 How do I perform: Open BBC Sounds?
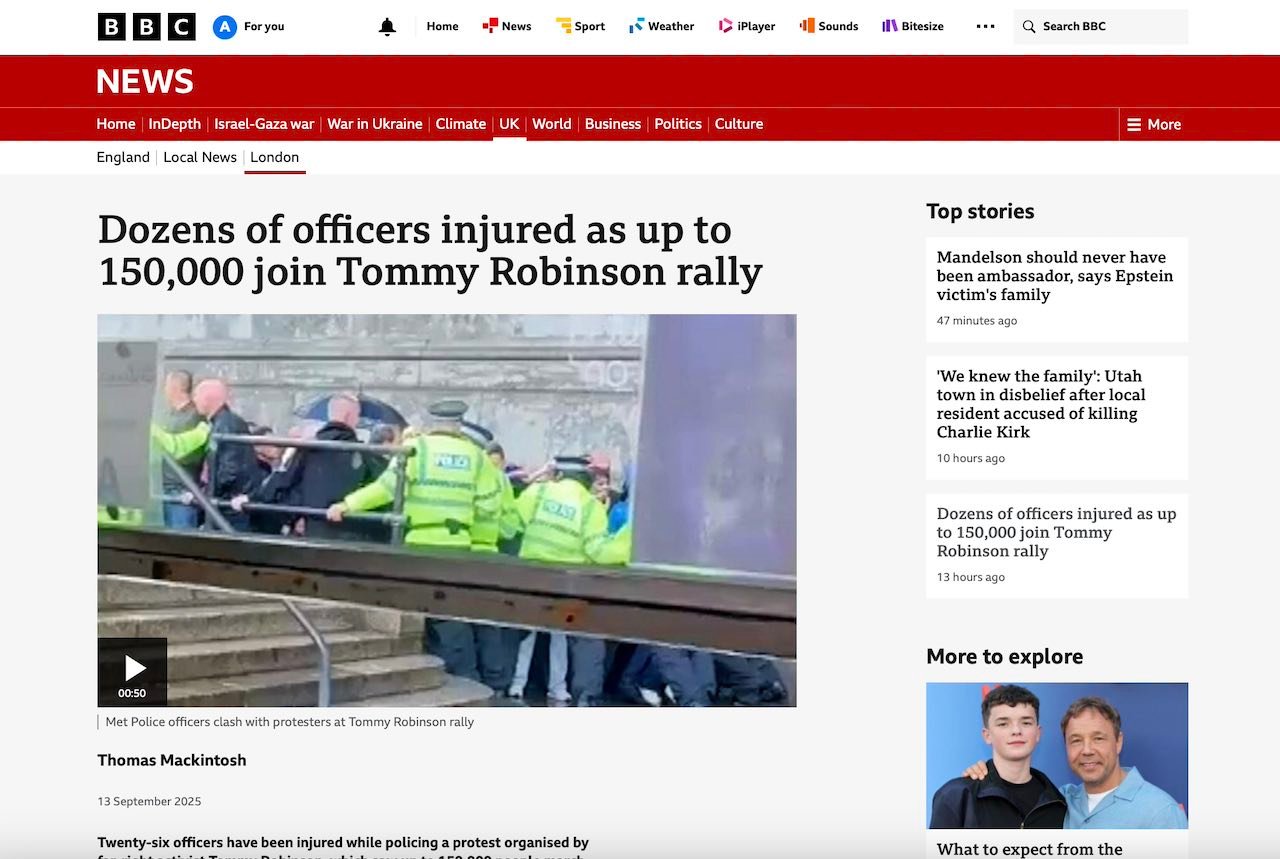coord(829,27)
